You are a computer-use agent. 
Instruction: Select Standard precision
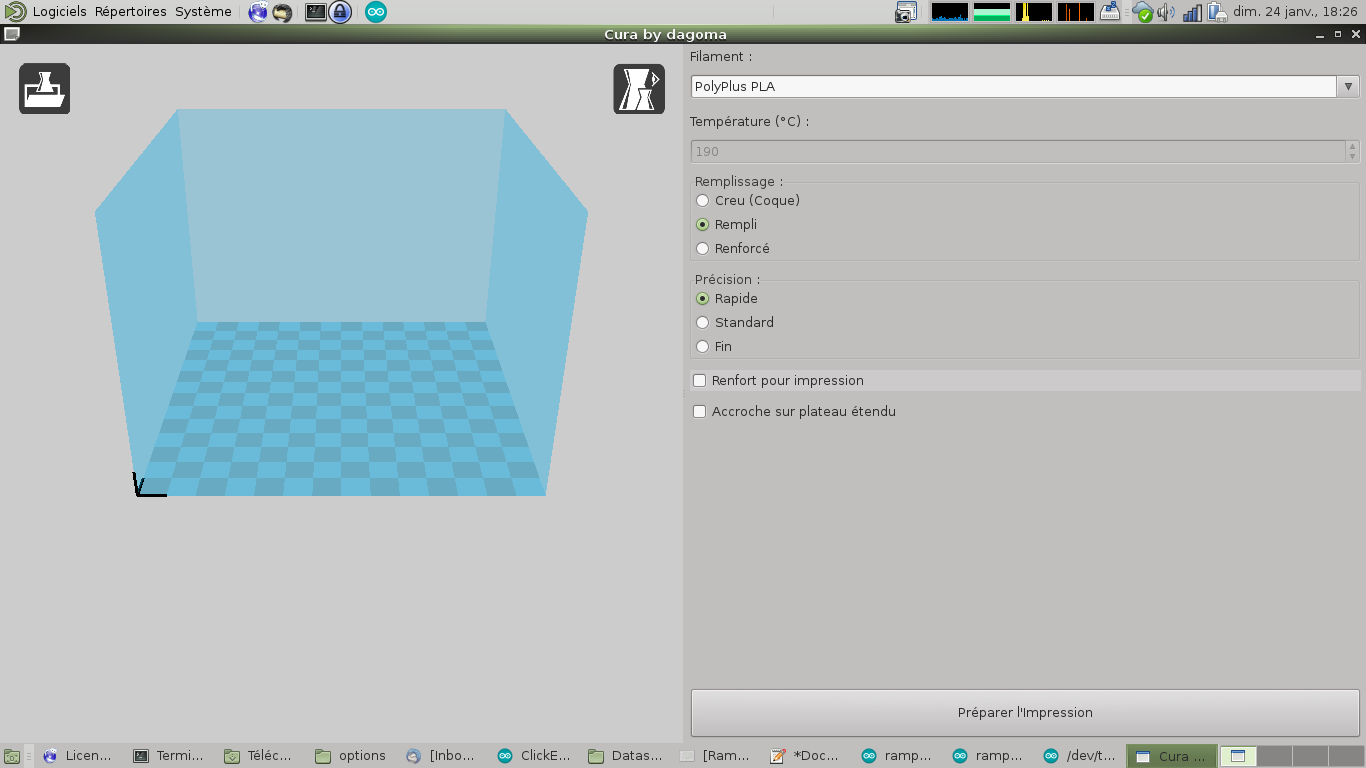click(x=735, y=322)
